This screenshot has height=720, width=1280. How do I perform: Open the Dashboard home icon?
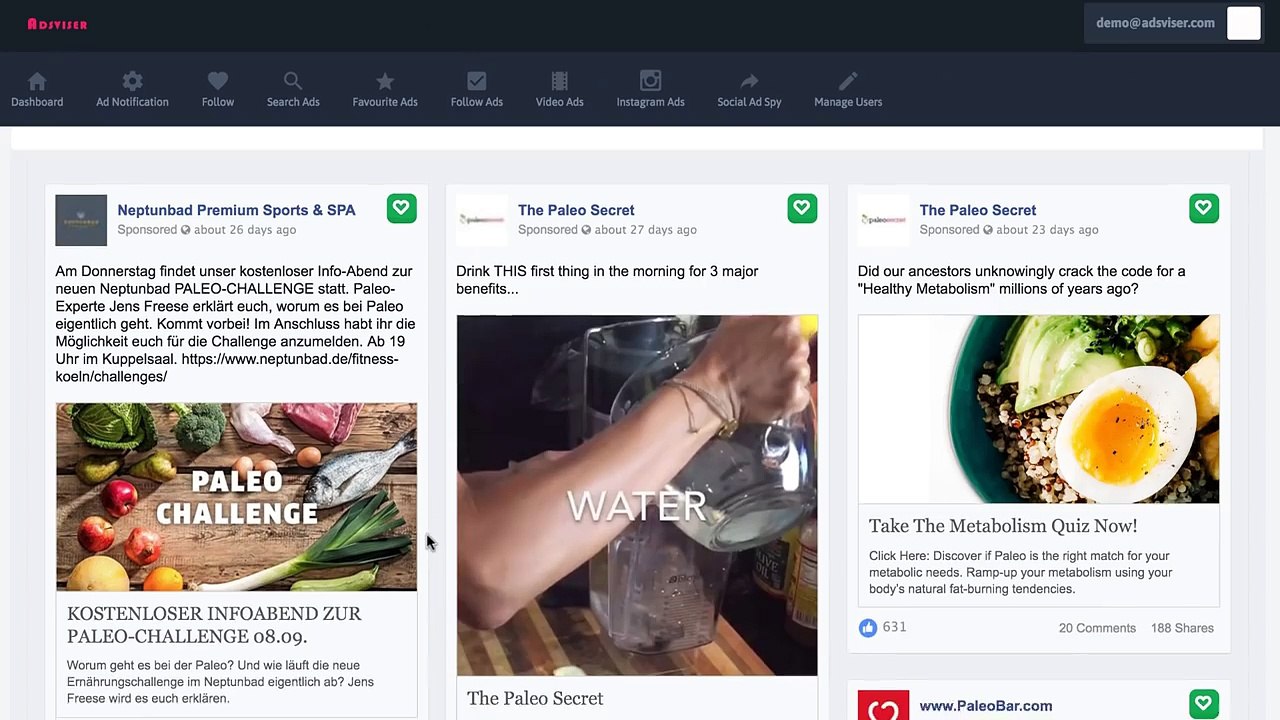37,81
